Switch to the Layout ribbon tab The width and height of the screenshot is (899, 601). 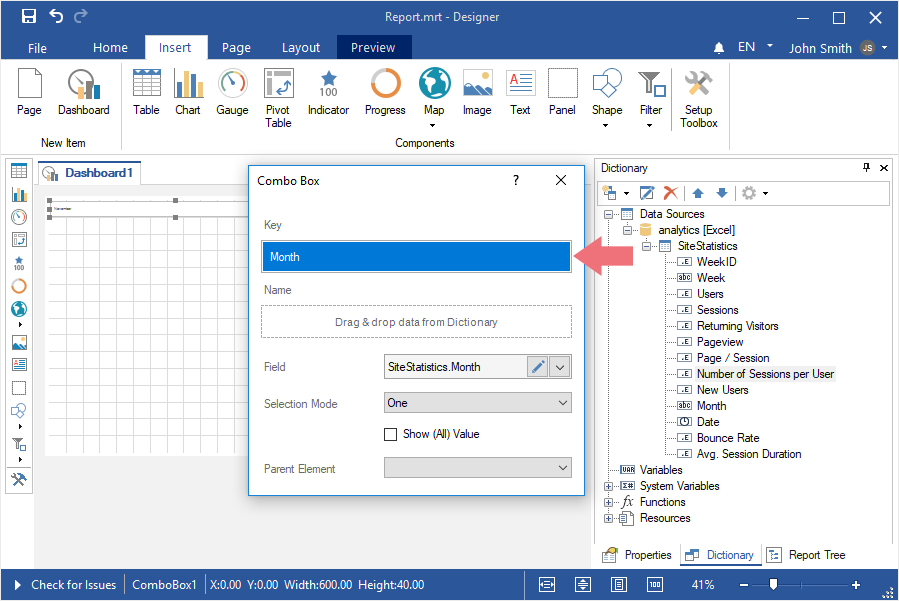pyautogui.click(x=300, y=48)
